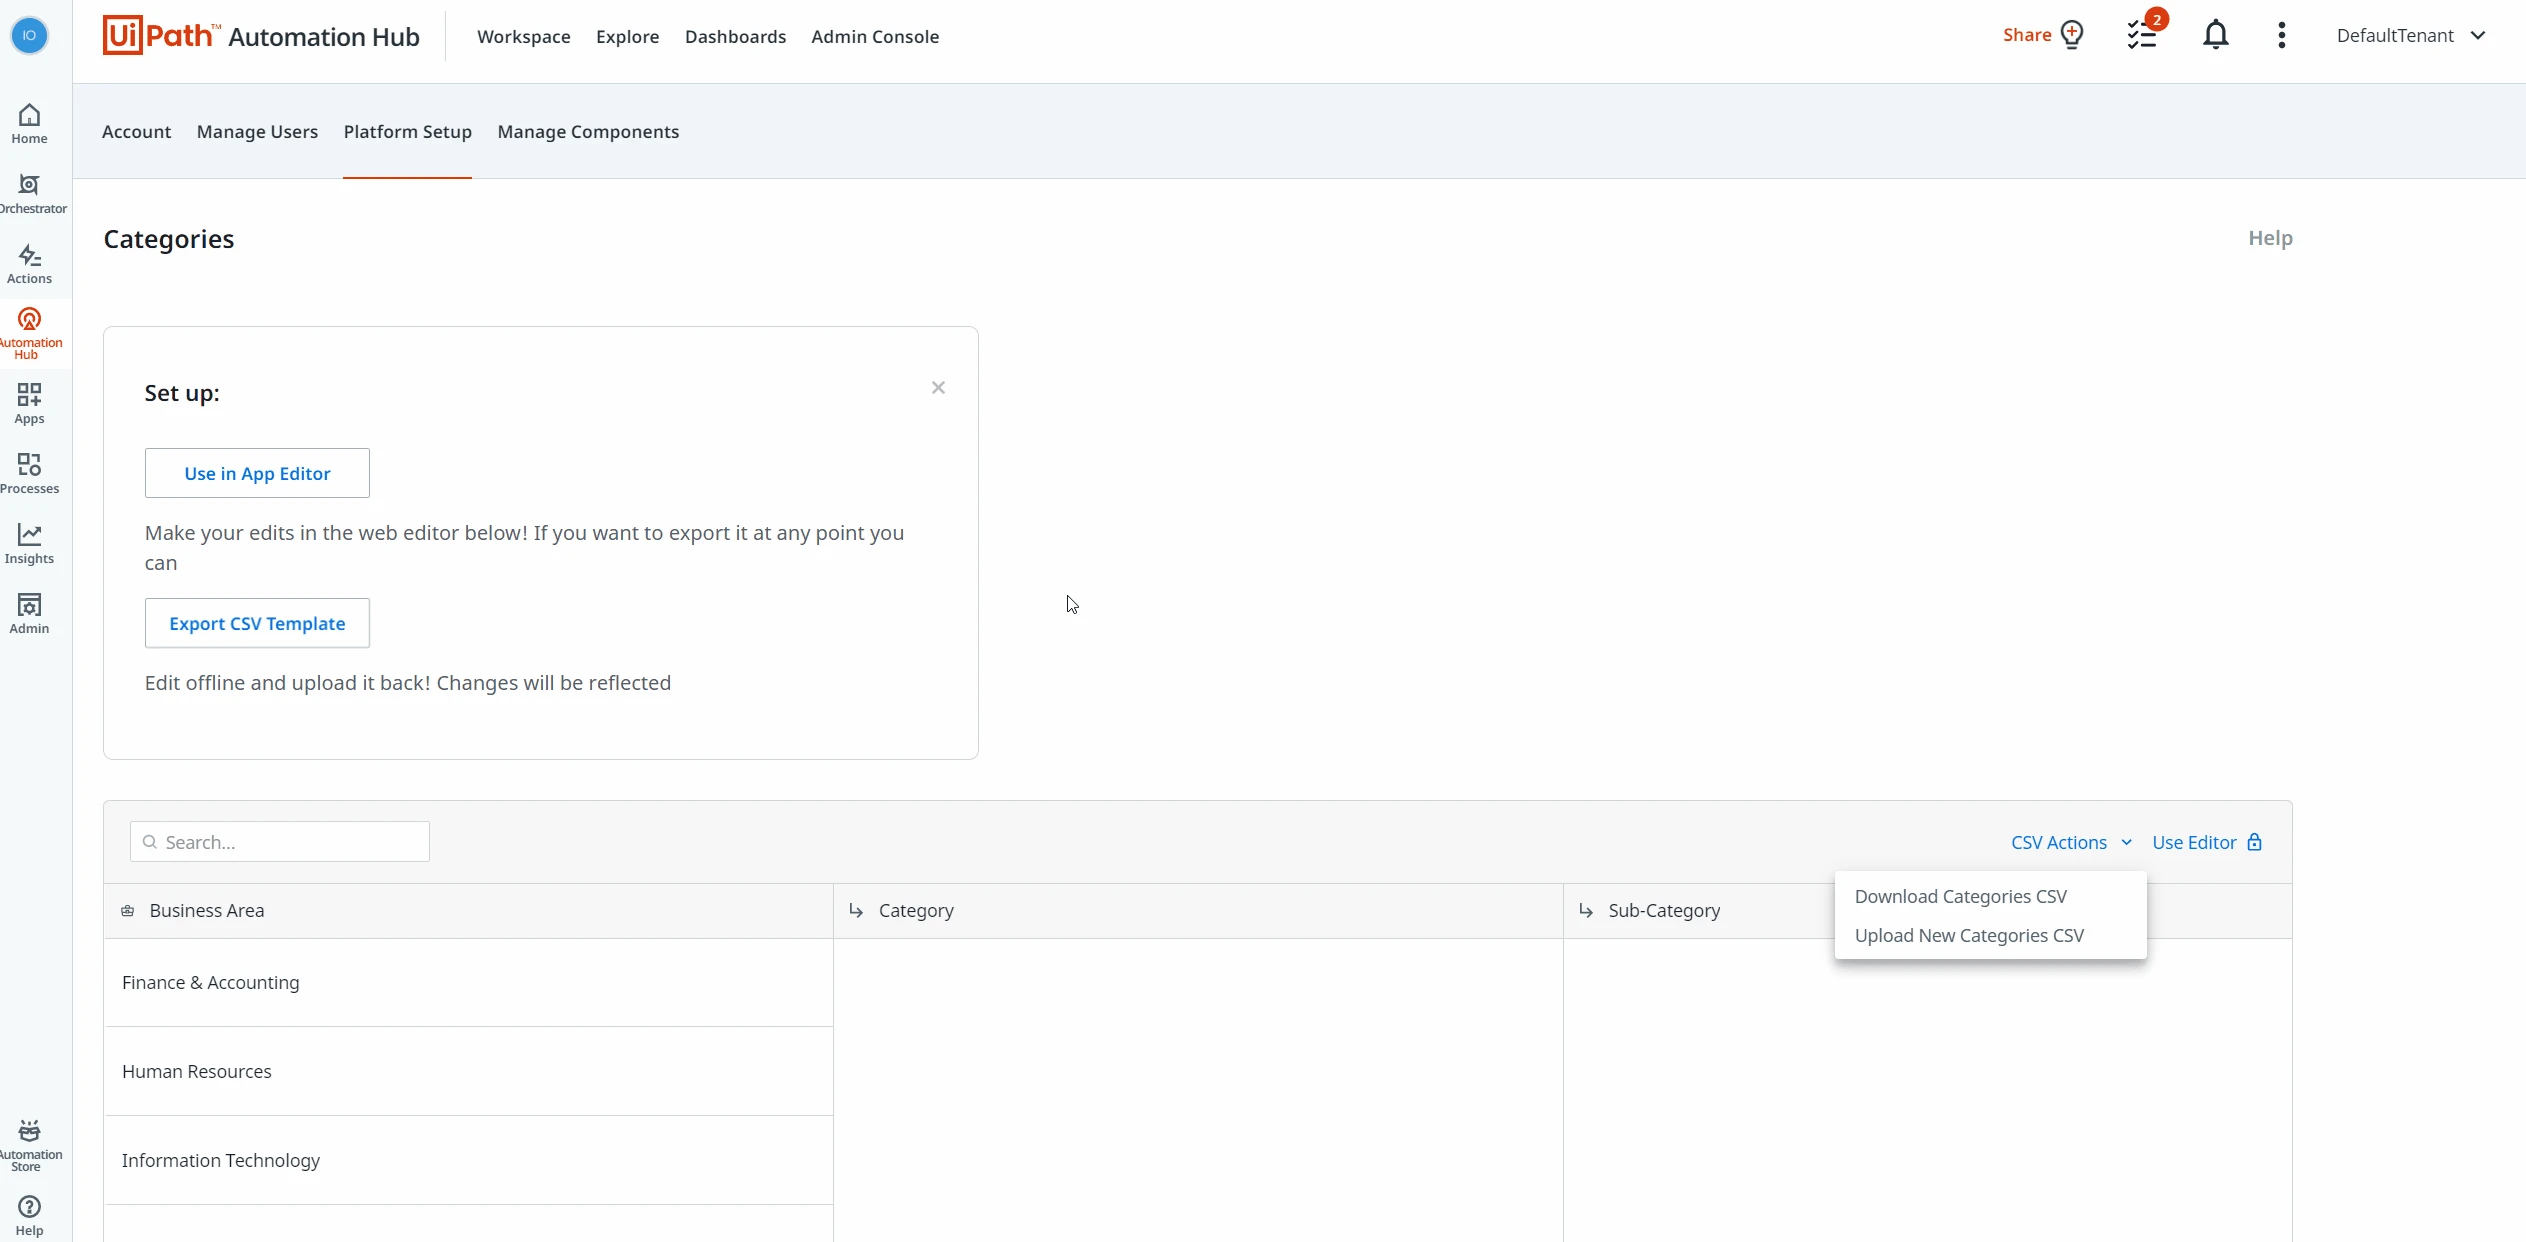Open the task checklist icon with badge
Image resolution: width=2526 pixels, height=1242 pixels.
2144,33
